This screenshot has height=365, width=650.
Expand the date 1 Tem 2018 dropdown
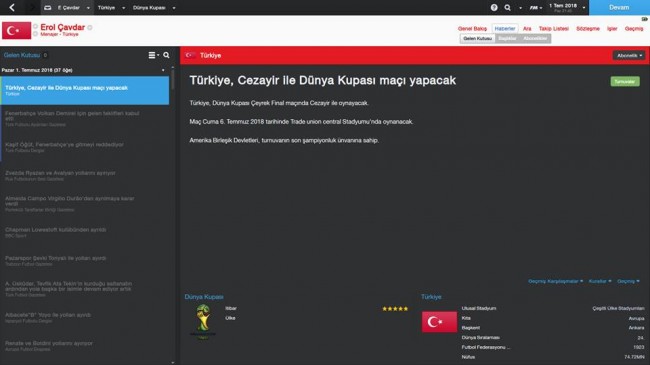click(584, 7)
